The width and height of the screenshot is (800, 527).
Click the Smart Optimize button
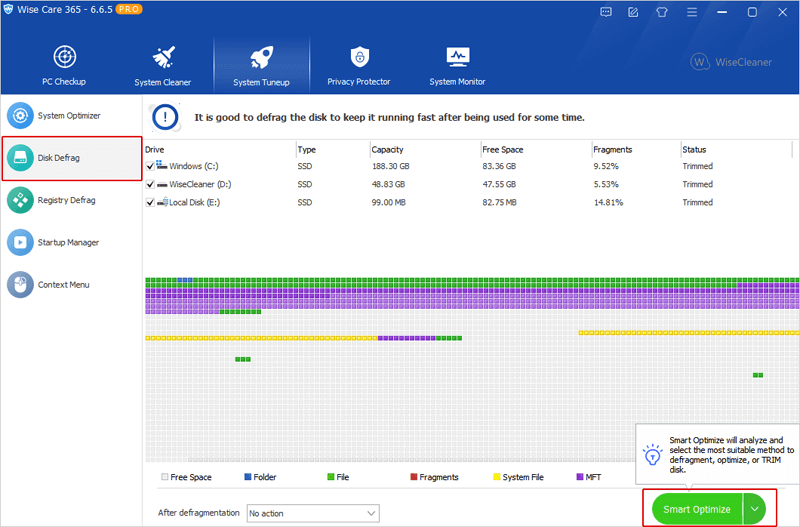pyautogui.click(x=697, y=509)
